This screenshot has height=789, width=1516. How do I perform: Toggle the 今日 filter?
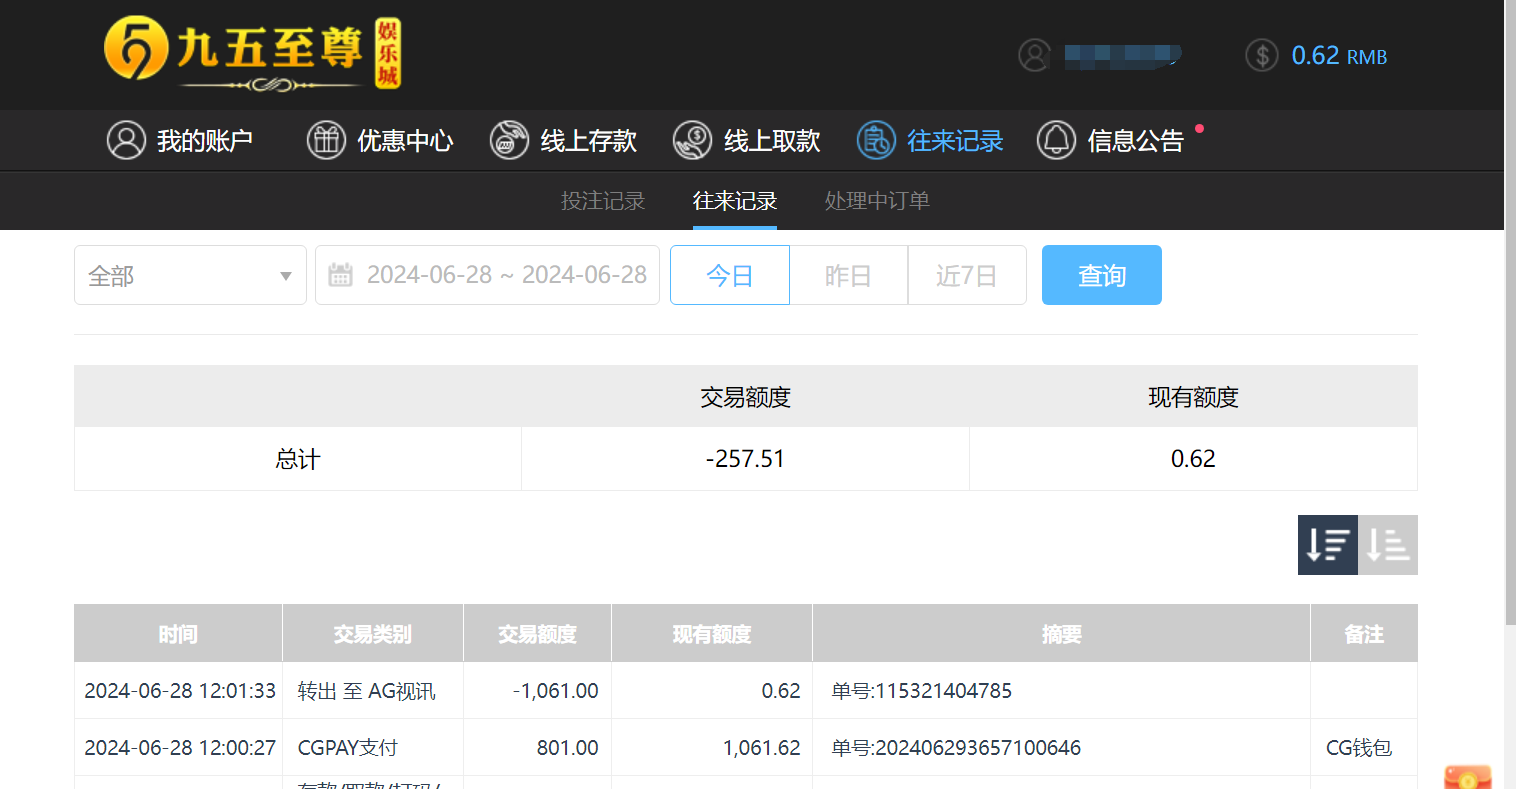click(x=729, y=274)
